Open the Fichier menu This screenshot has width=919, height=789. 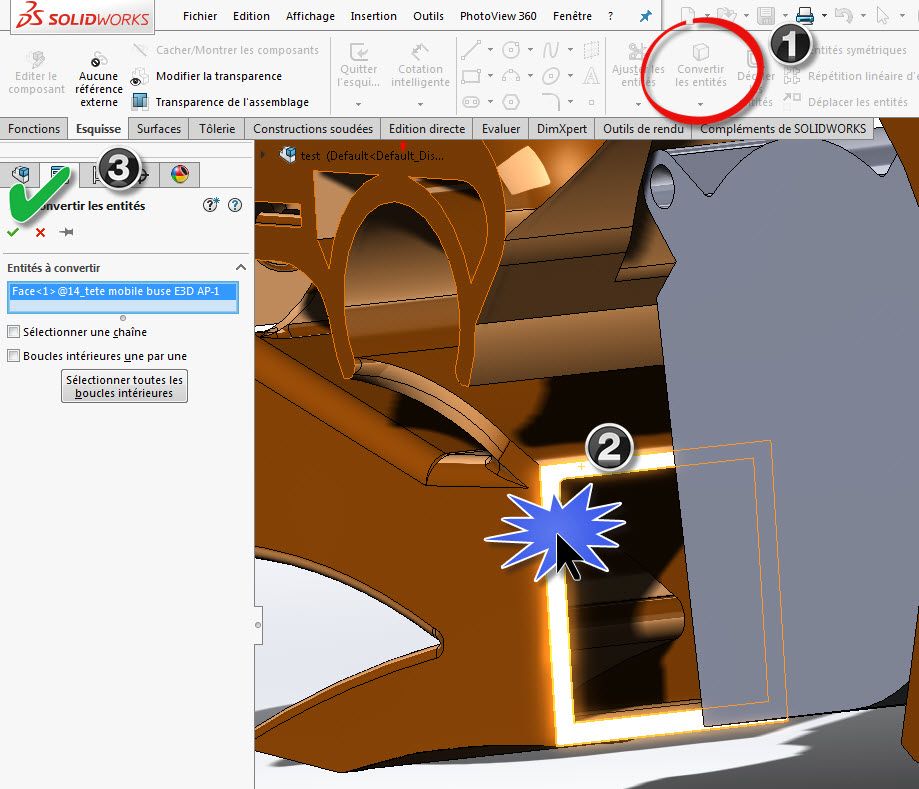point(200,16)
